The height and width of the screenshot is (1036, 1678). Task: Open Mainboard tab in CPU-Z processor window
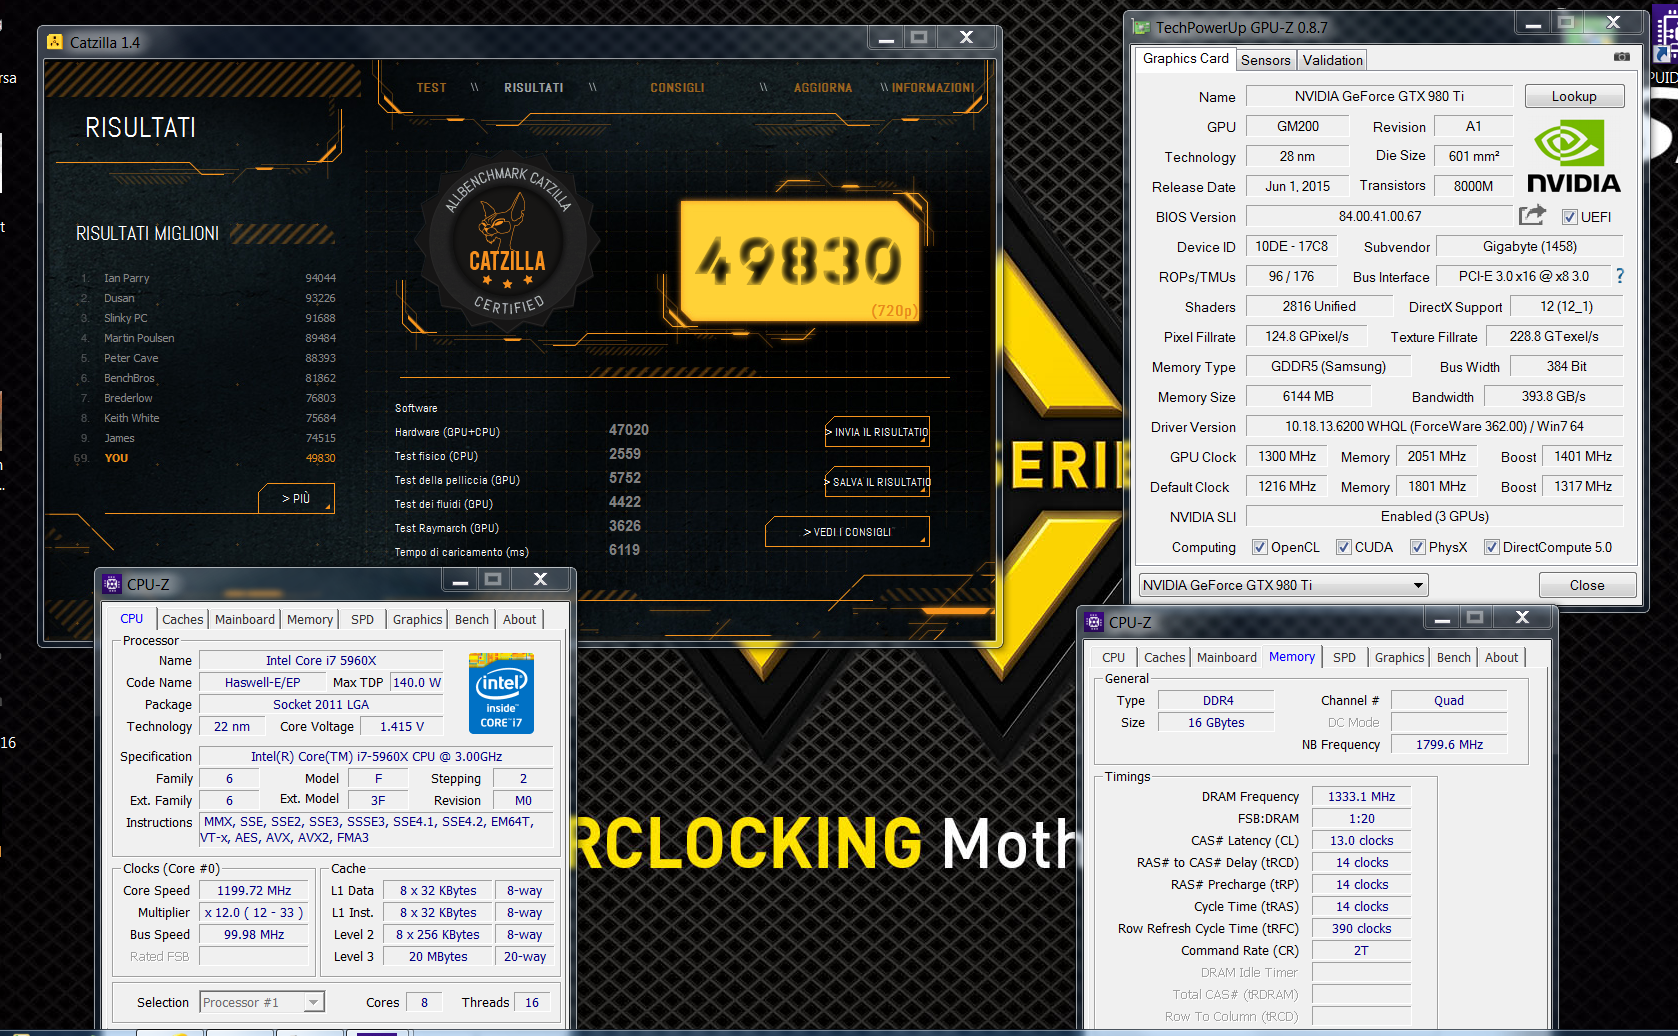(x=245, y=619)
